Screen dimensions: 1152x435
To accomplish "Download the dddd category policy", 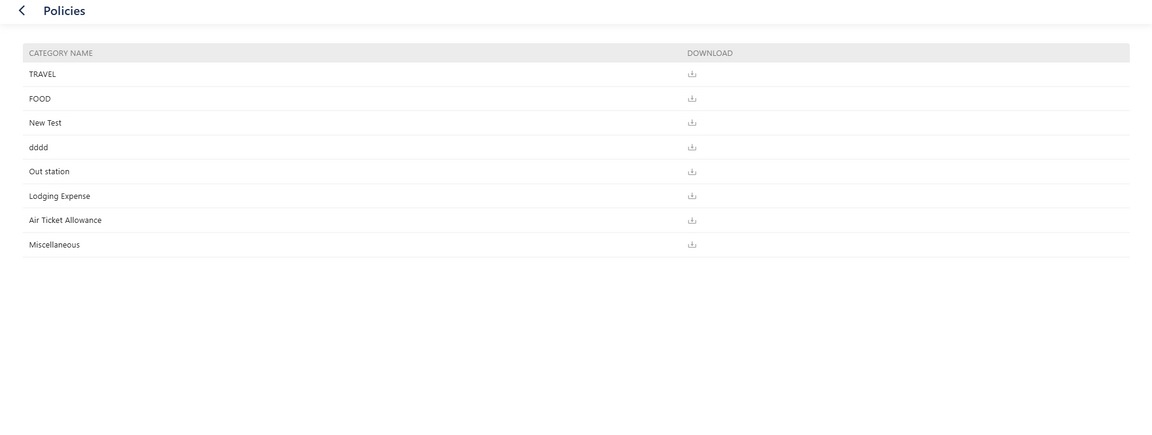I will click(x=692, y=147).
